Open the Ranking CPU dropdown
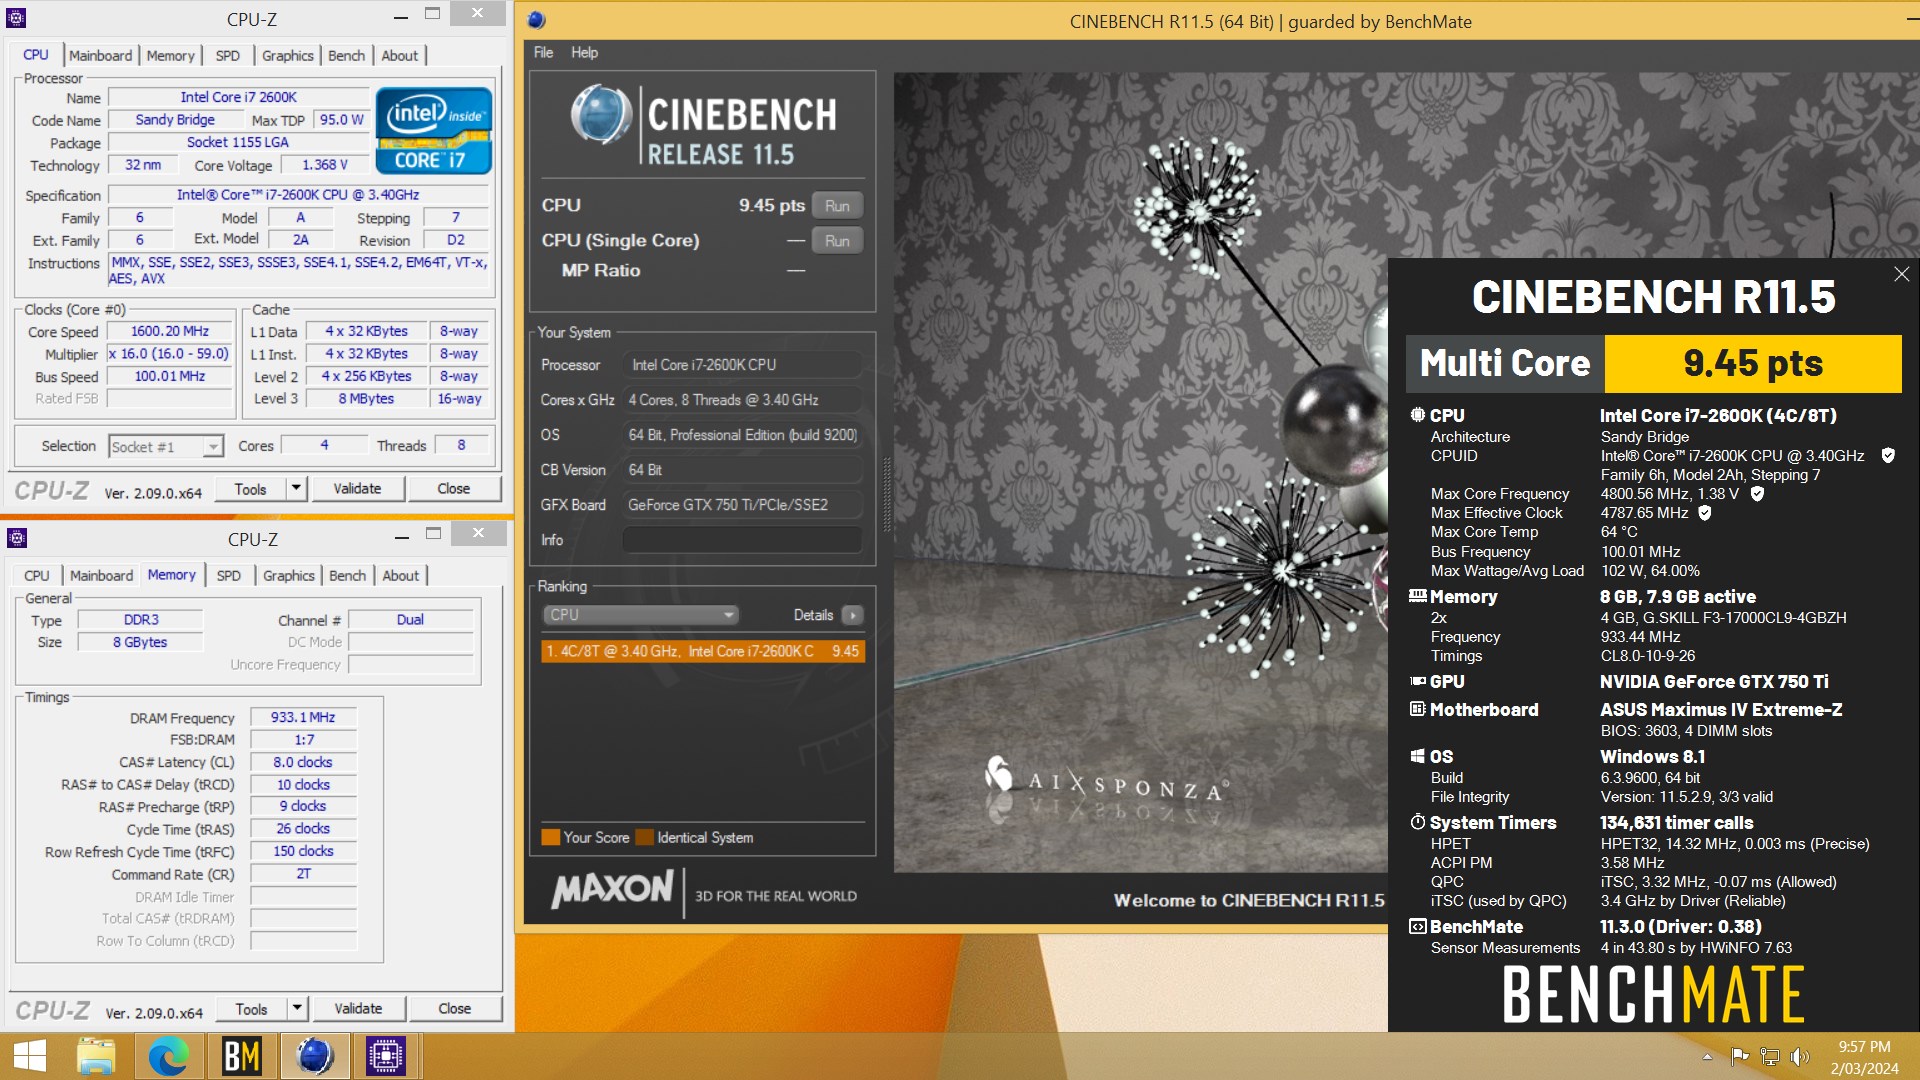This screenshot has width=1920, height=1080. pyautogui.click(x=641, y=615)
